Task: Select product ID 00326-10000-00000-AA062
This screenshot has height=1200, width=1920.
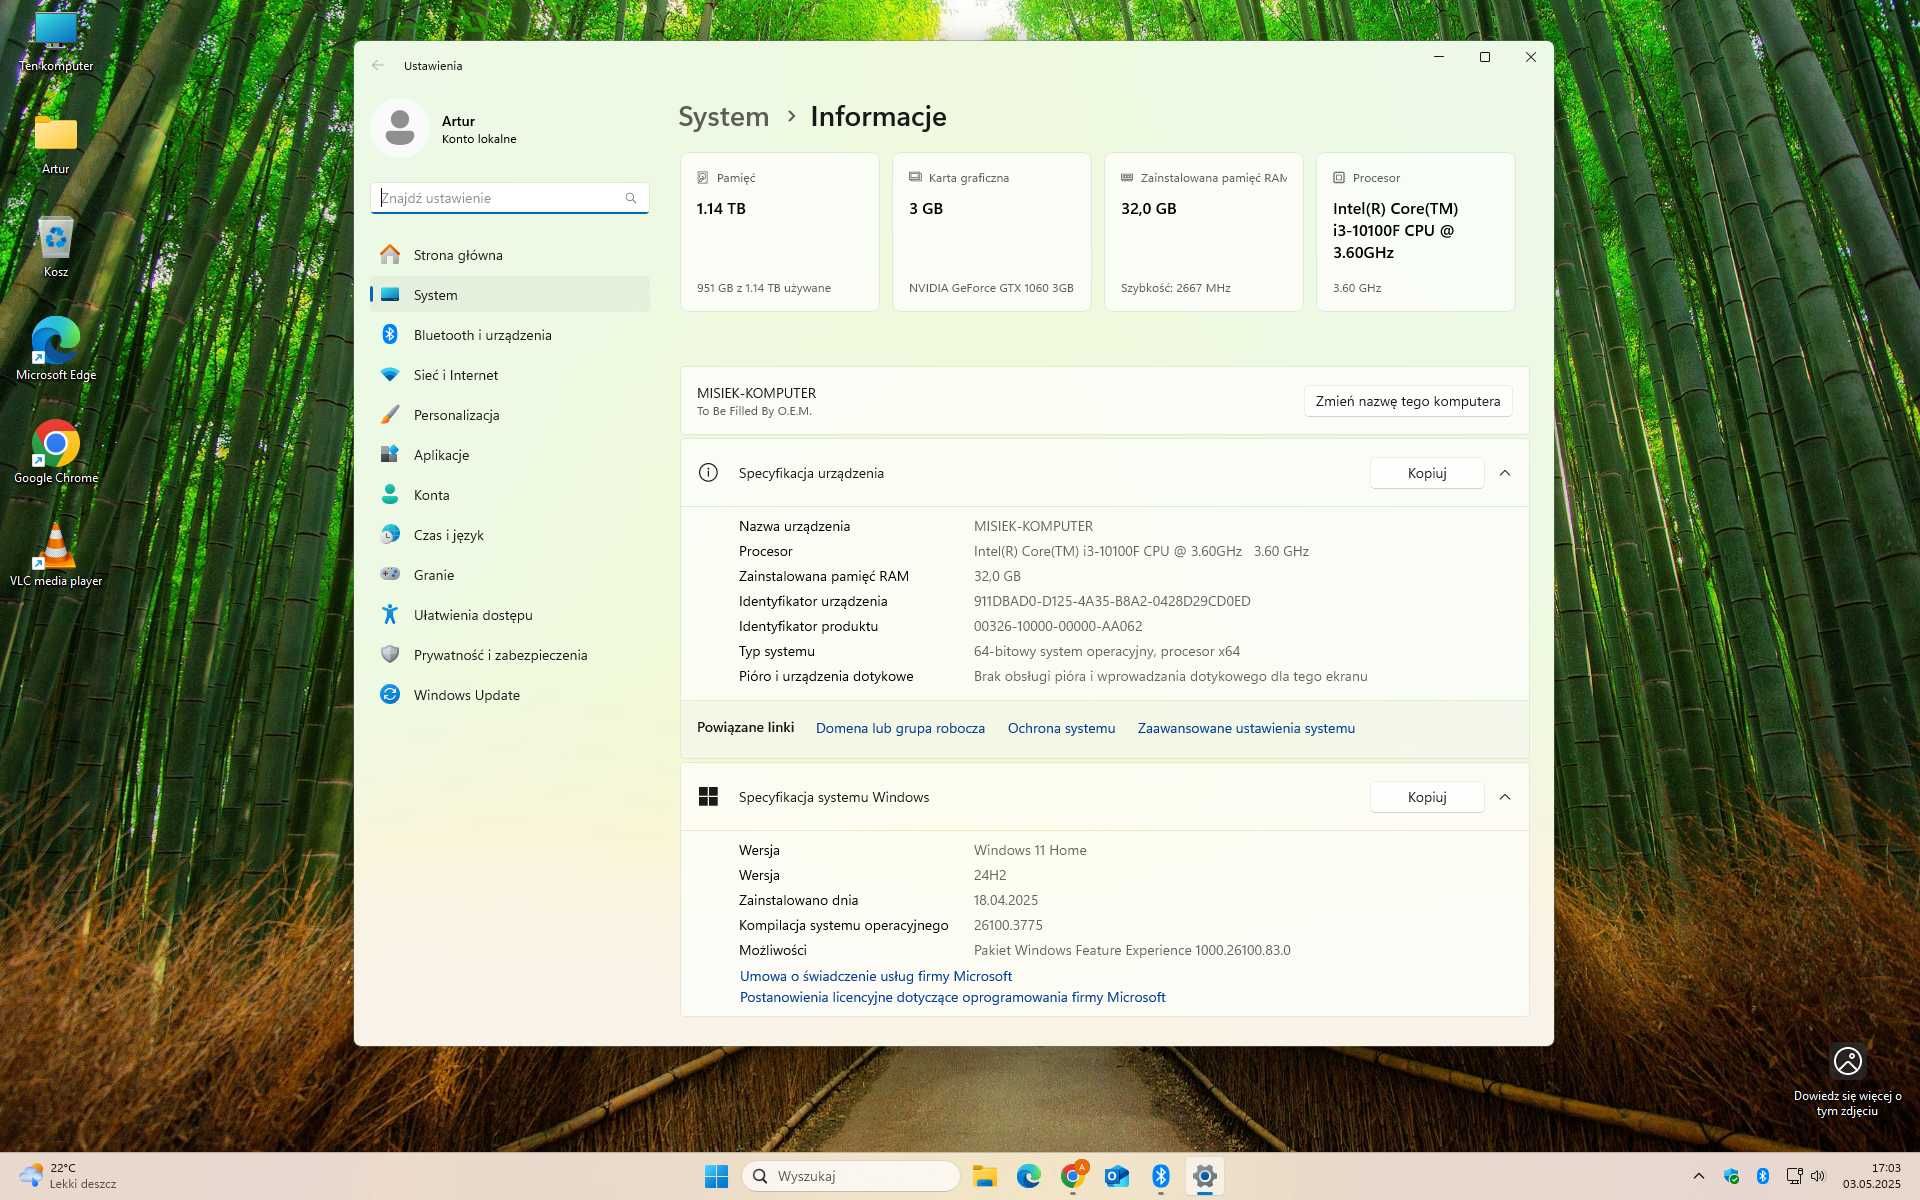Action: [x=1058, y=626]
